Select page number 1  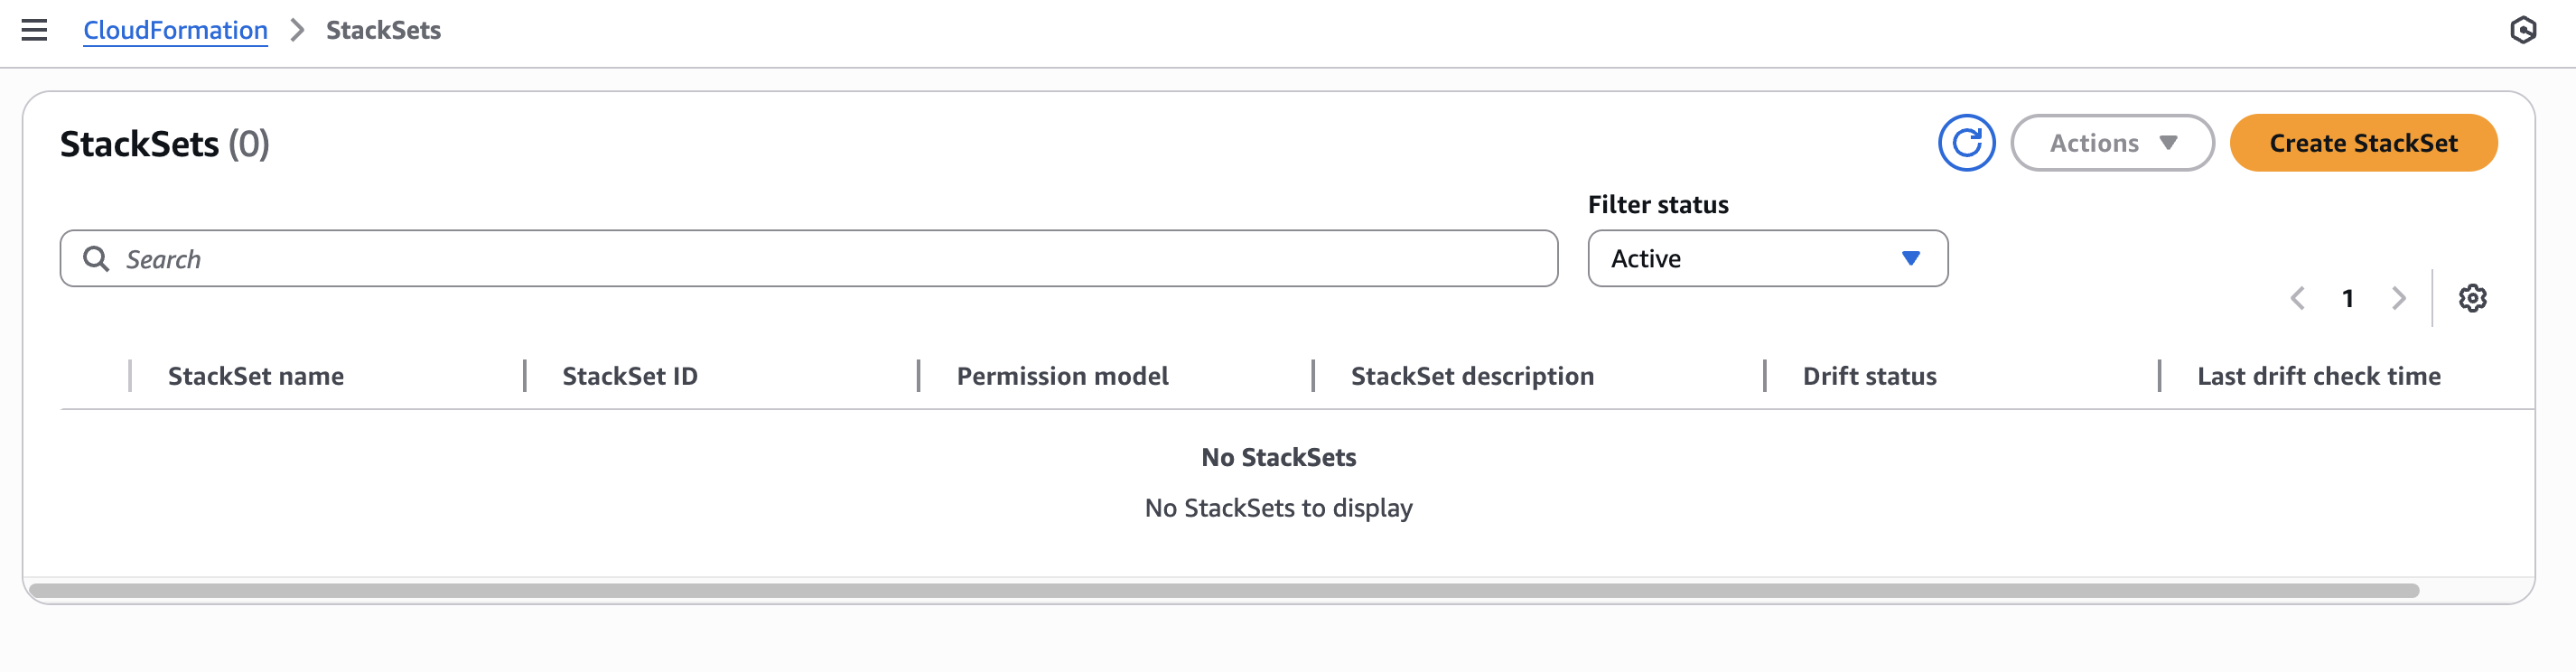point(2347,298)
